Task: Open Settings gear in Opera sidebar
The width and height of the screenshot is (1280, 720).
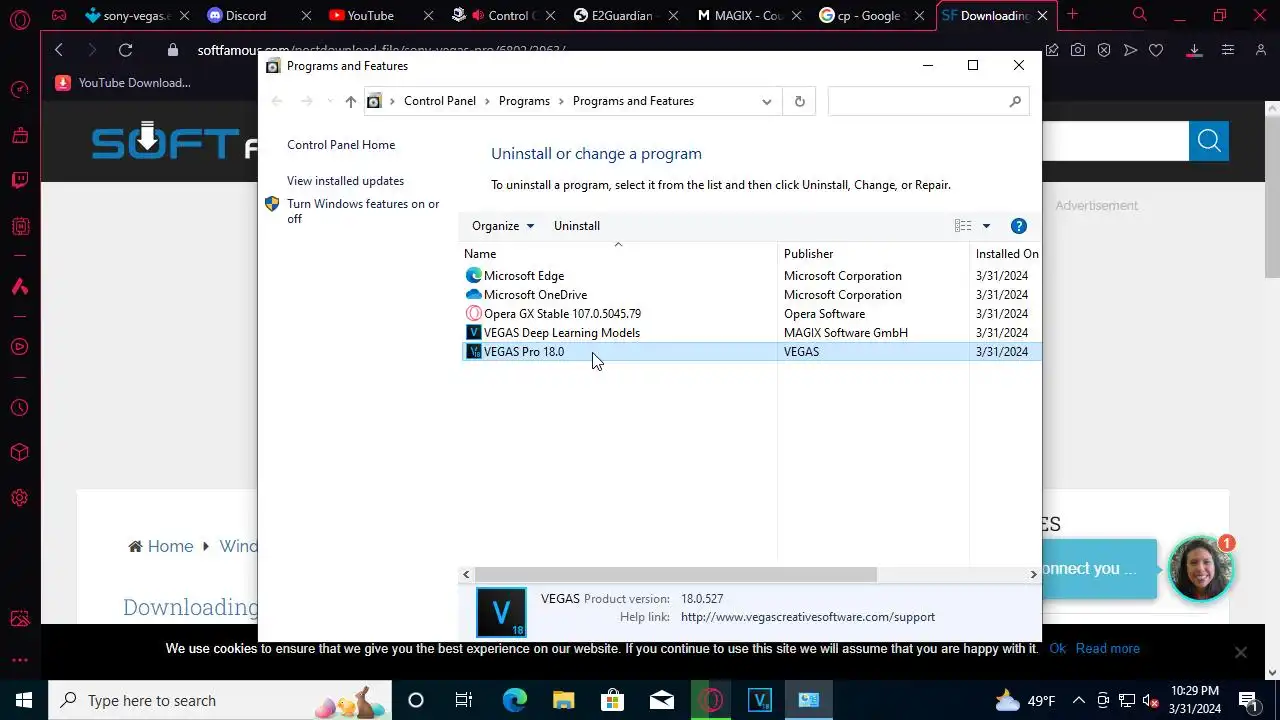Action: tap(20, 498)
